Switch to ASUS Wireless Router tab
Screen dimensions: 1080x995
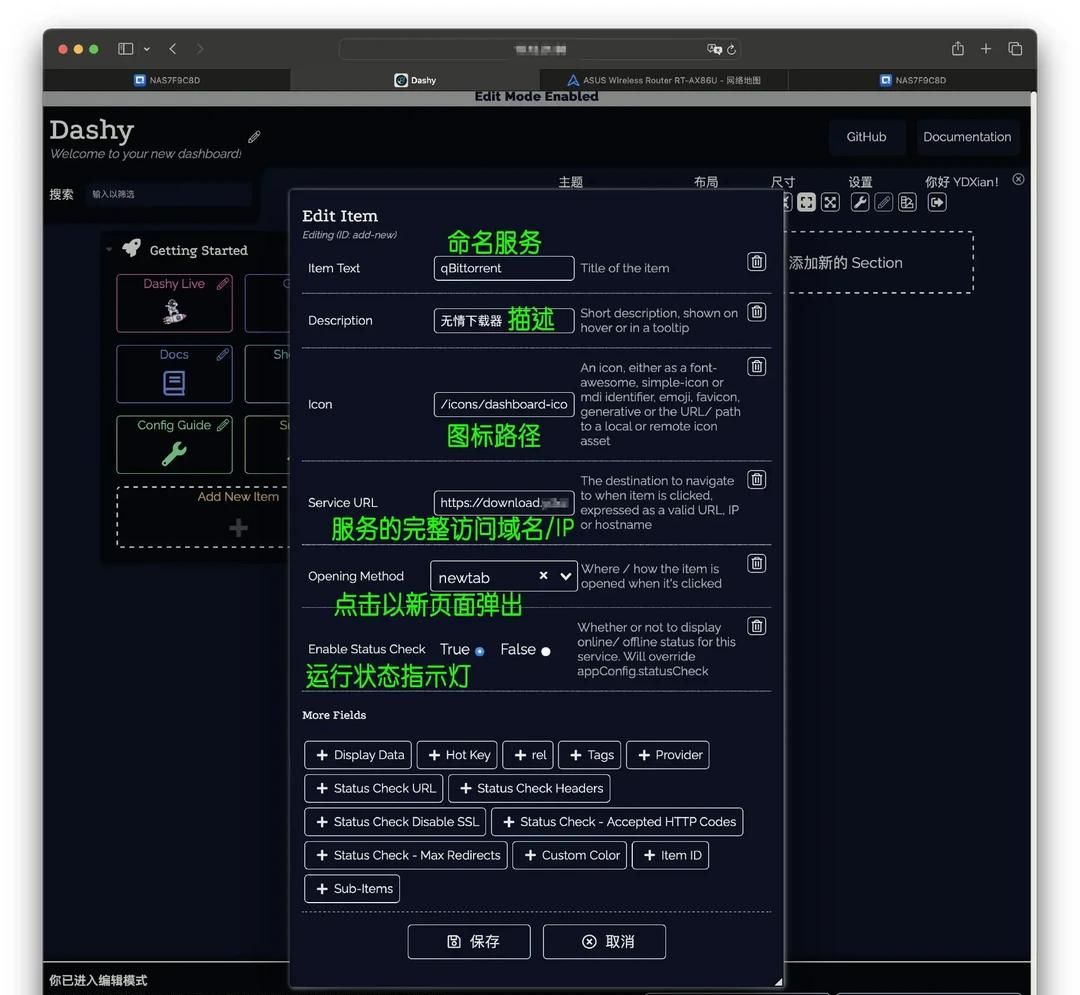tap(663, 80)
